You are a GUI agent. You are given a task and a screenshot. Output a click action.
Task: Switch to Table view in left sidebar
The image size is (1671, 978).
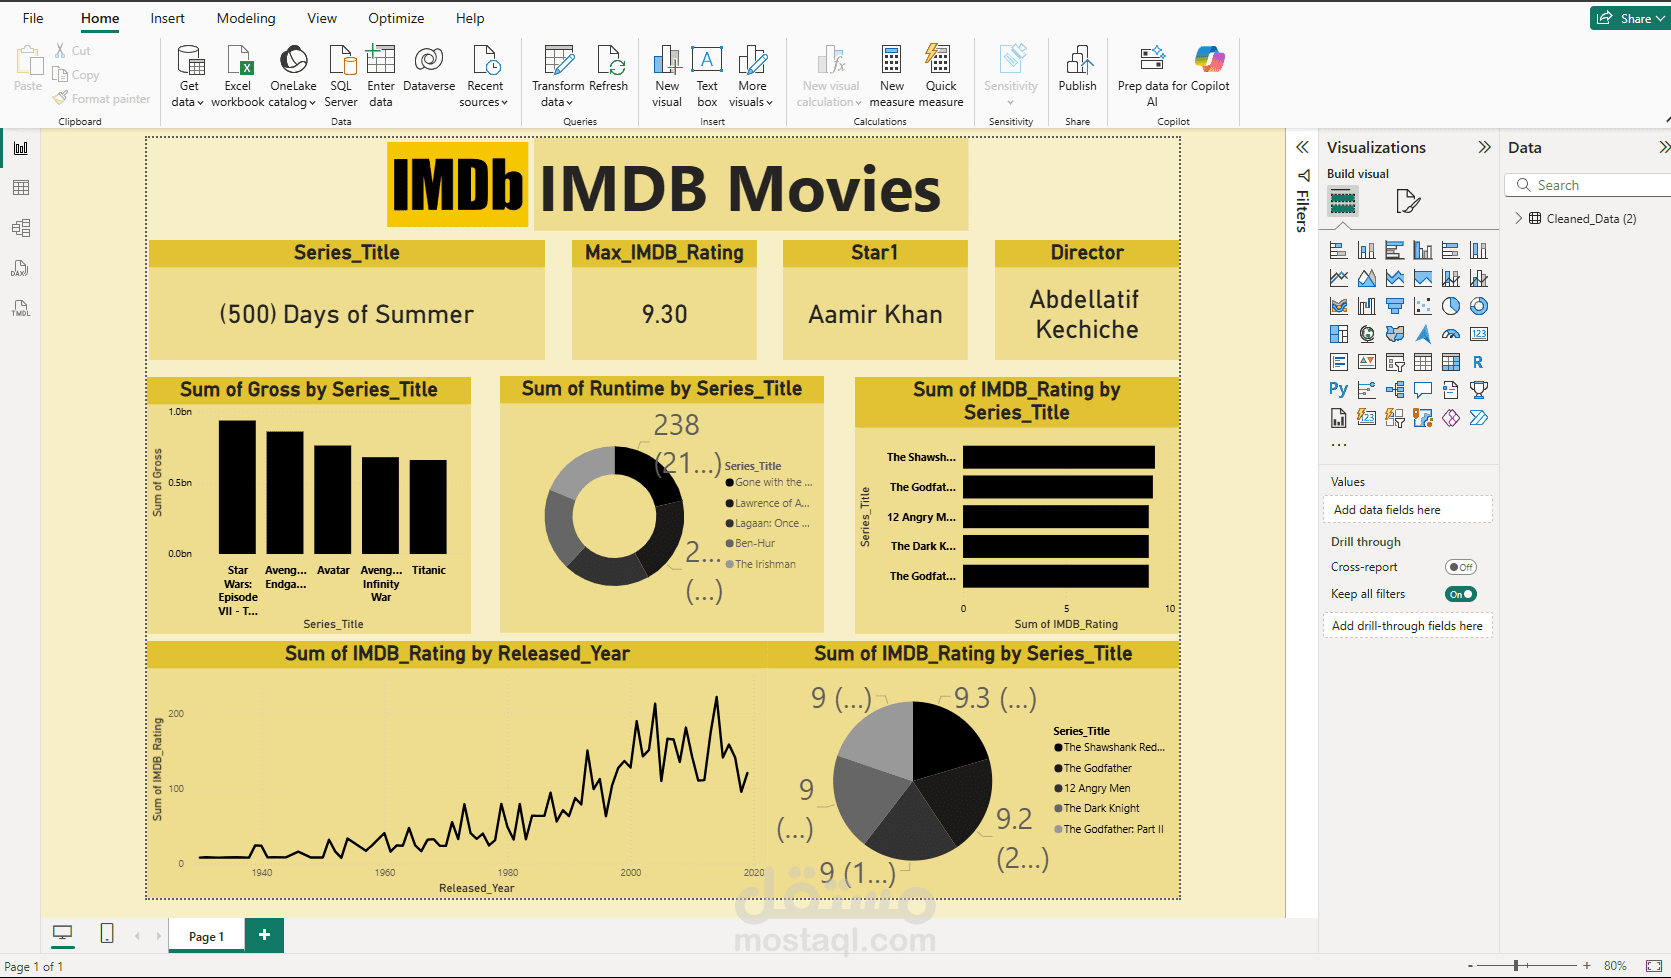(x=20, y=188)
